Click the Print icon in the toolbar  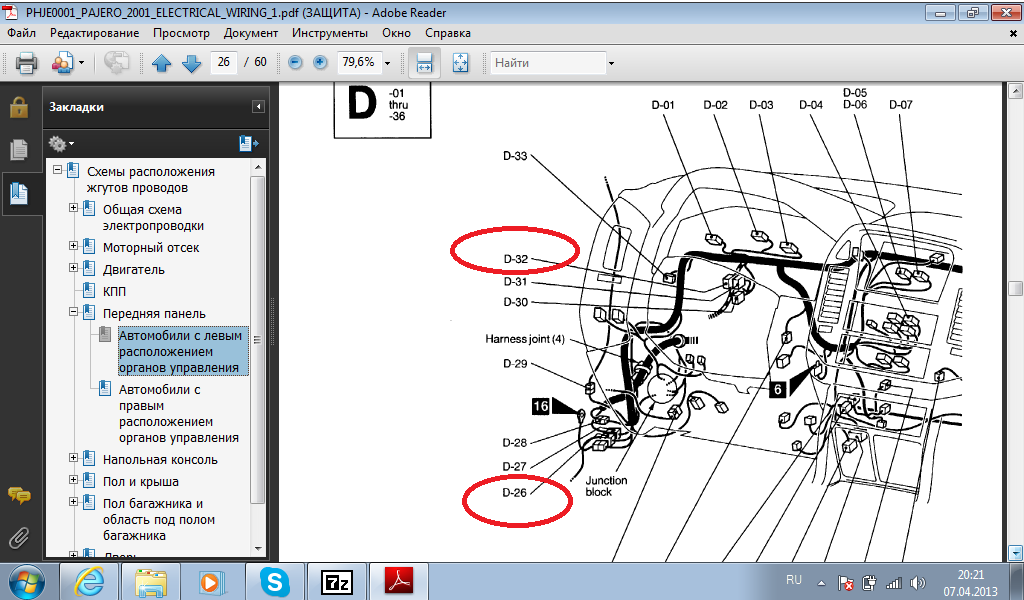click(26, 63)
